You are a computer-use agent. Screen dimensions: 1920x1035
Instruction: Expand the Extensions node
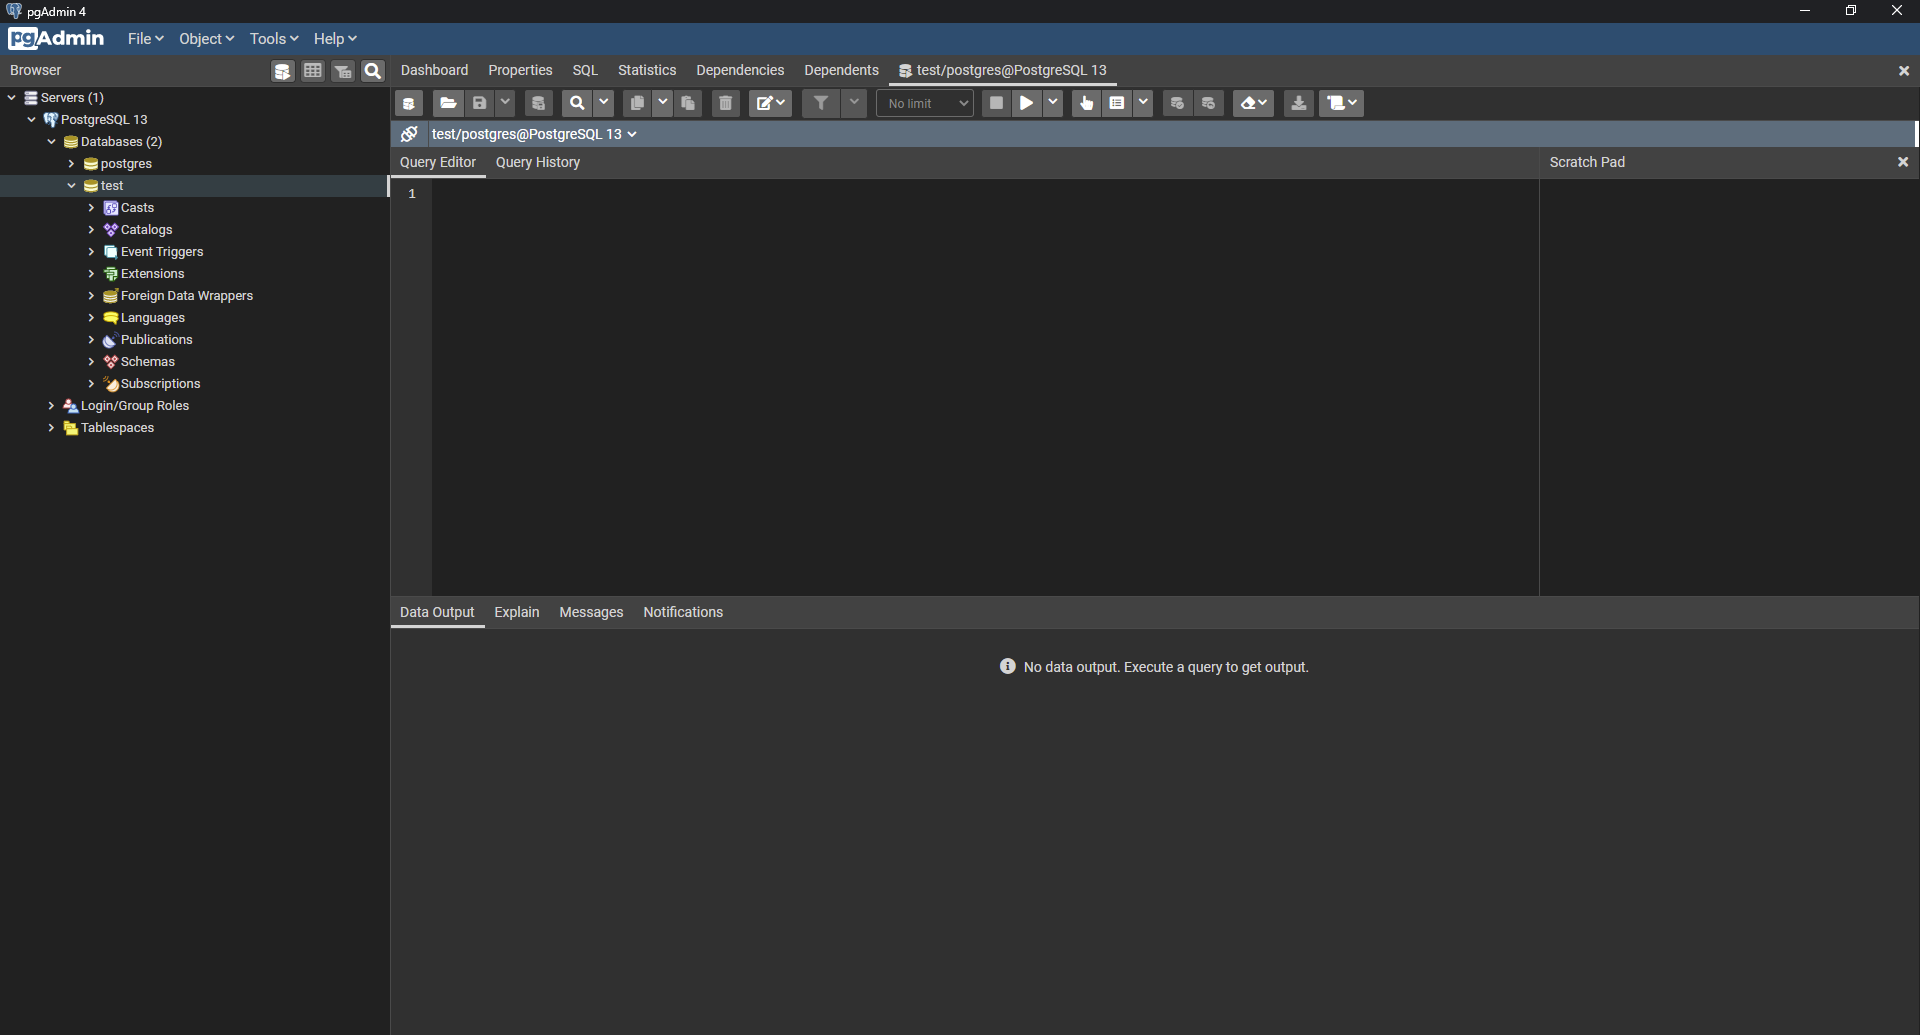pos(92,274)
